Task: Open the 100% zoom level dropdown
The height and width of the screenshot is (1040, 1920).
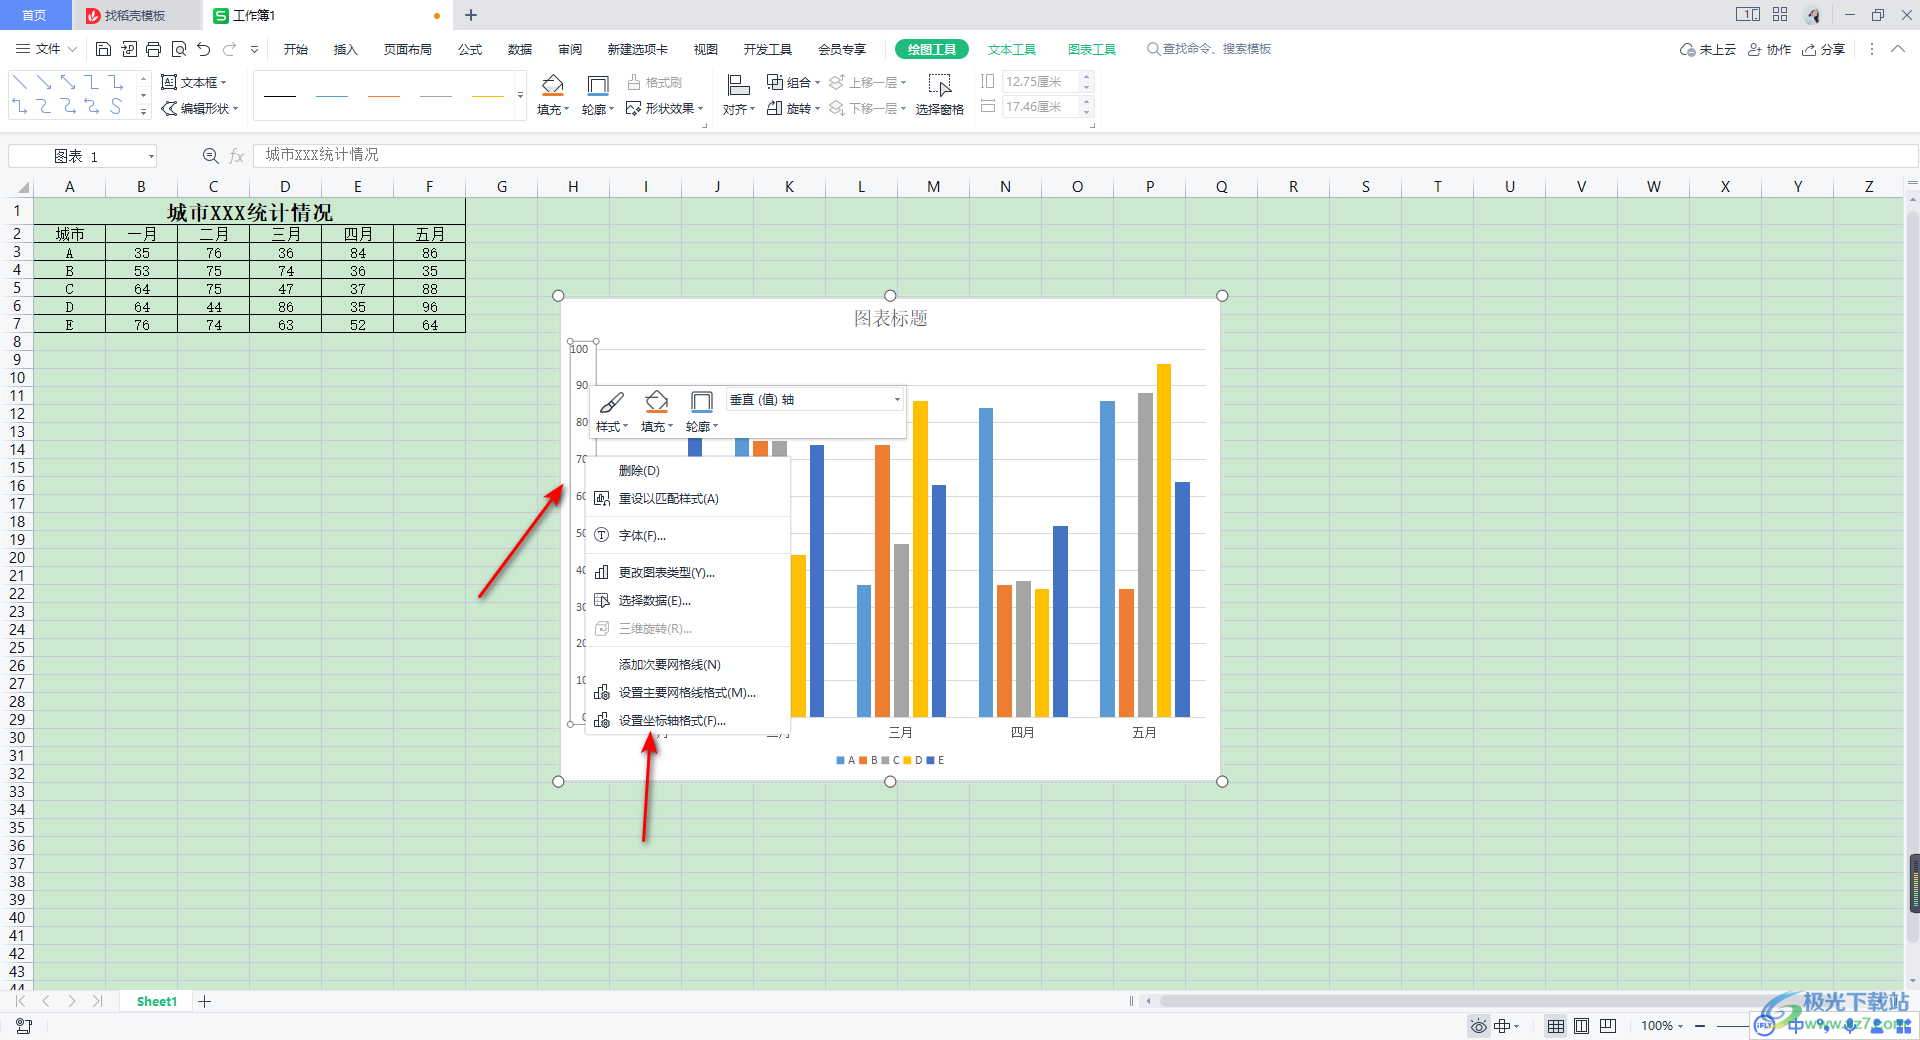Action: coord(1680,1026)
